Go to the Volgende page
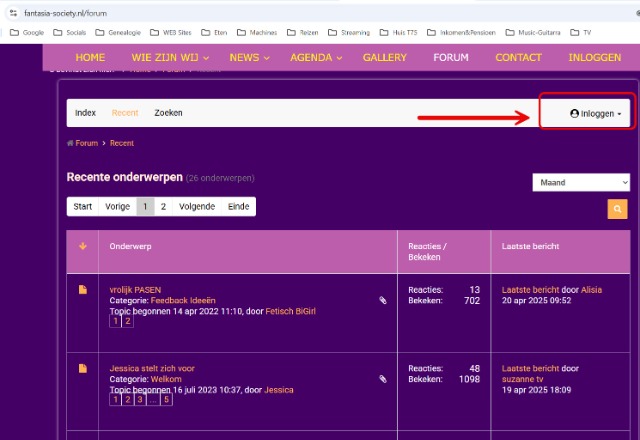 [x=196, y=207]
